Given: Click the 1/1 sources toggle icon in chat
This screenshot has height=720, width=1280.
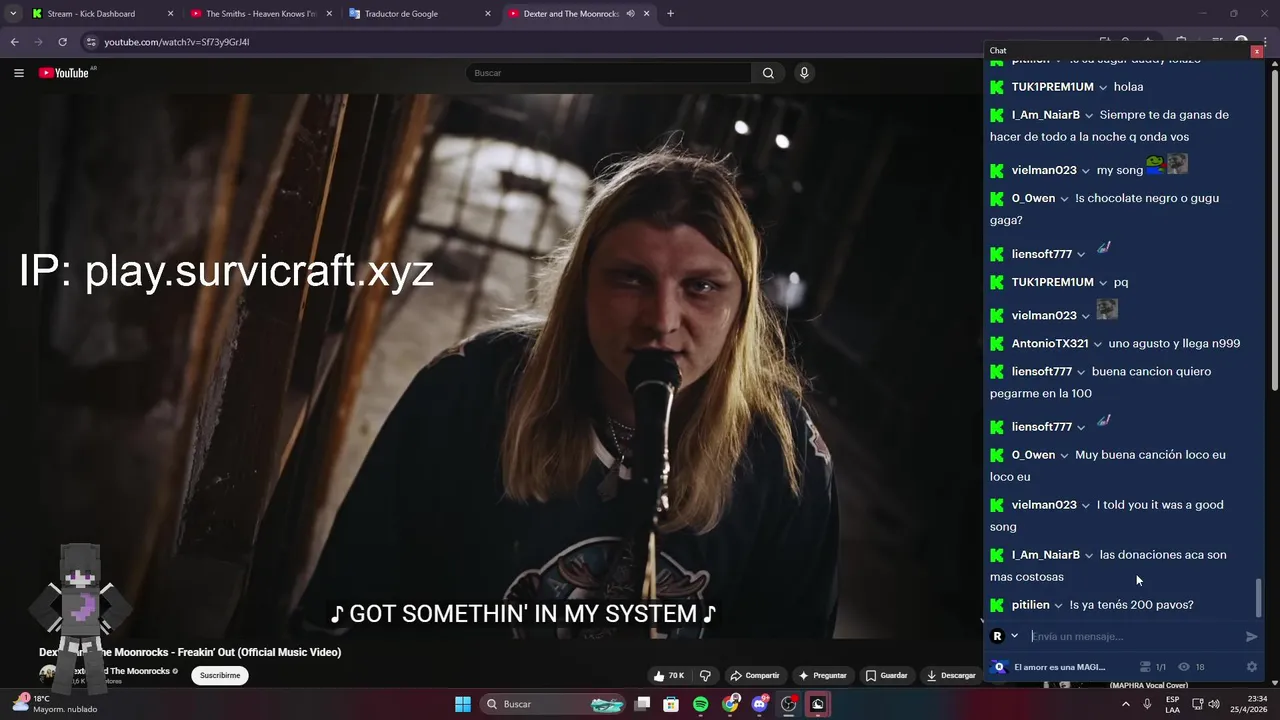Looking at the screenshot, I should coord(1145,667).
